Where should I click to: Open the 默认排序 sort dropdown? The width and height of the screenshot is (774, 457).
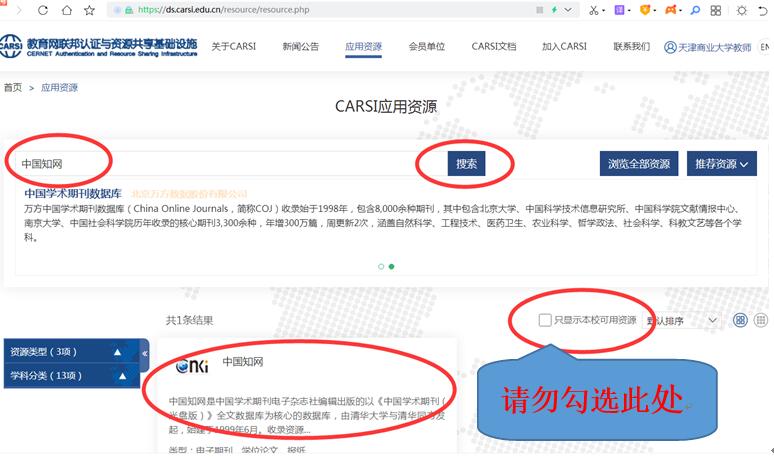[682, 321]
